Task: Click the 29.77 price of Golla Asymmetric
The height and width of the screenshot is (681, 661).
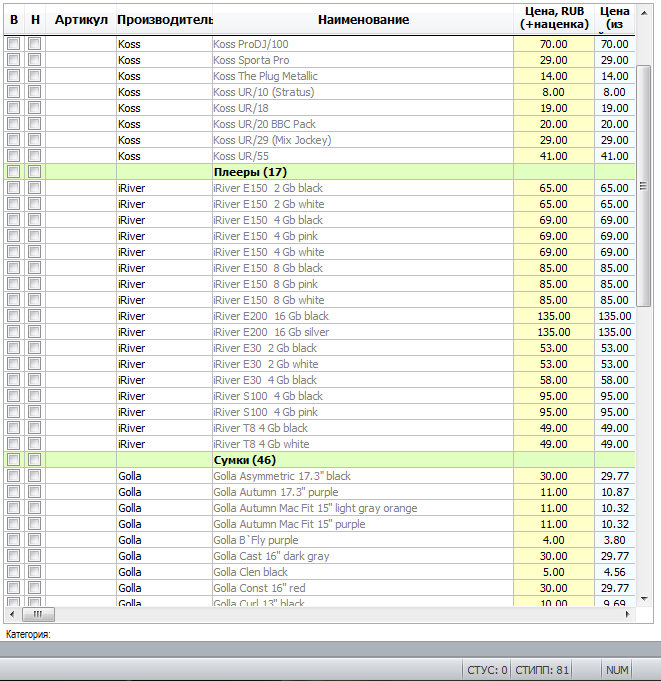Action: pyautogui.click(x=615, y=476)
